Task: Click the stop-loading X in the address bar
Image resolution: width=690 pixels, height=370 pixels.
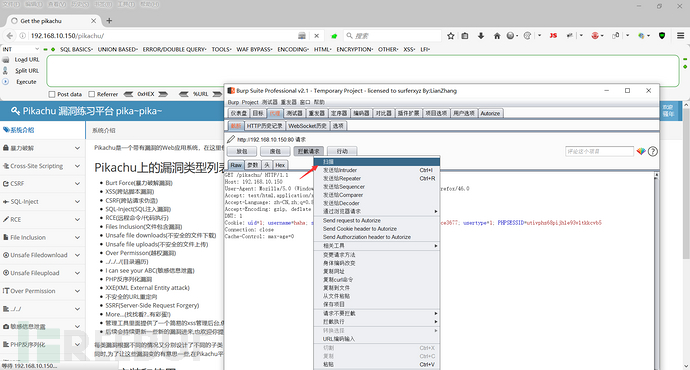Action: (316, 36)
